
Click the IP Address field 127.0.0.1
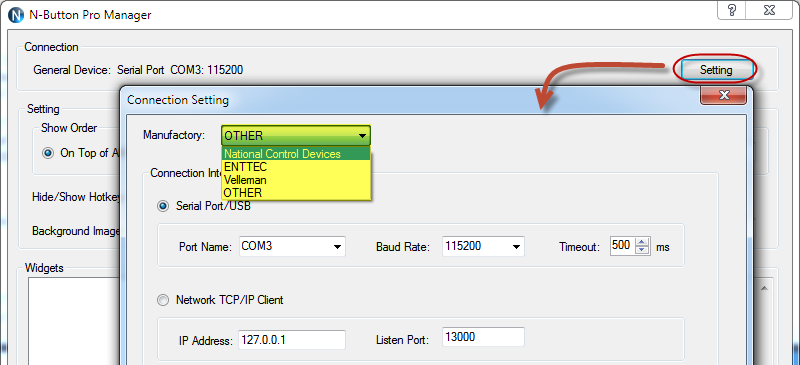(x=292, y=340)
